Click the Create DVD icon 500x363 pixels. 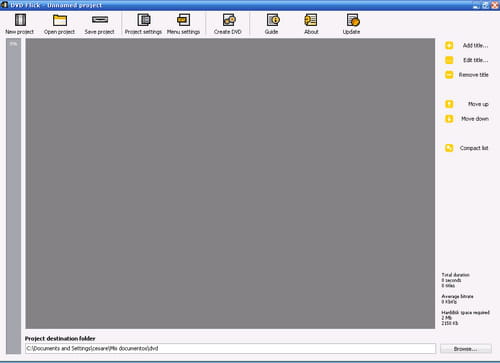229,20
